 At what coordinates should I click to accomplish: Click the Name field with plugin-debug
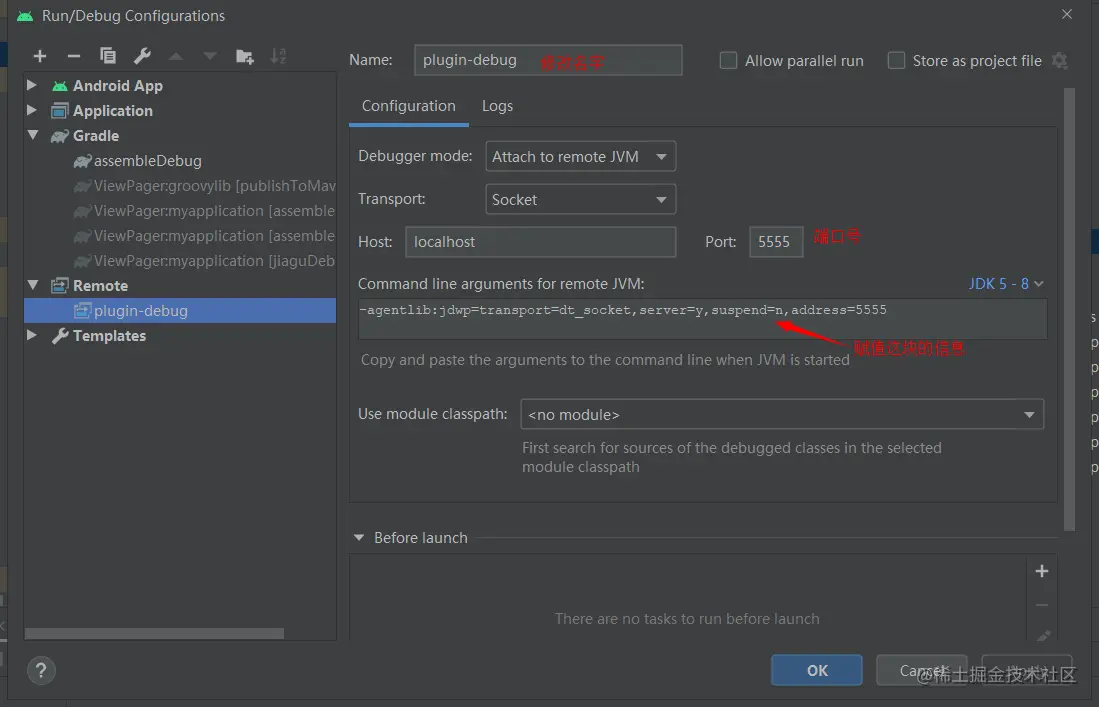pos(548,60)
